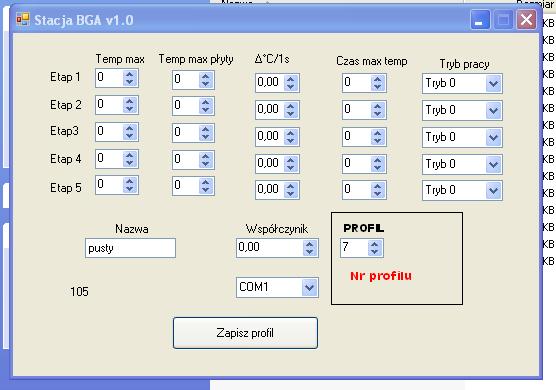Decrease the Współczynnik value
This screenshot has height=390, width=556.
click(310, 252)
